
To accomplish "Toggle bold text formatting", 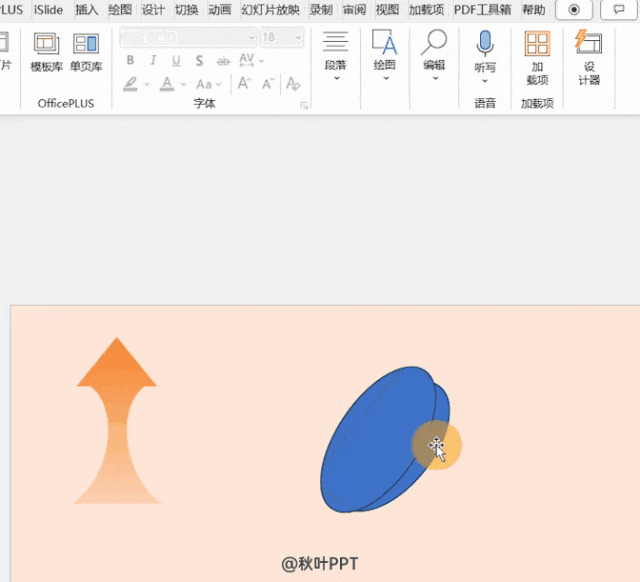I will tap(130, 61).
